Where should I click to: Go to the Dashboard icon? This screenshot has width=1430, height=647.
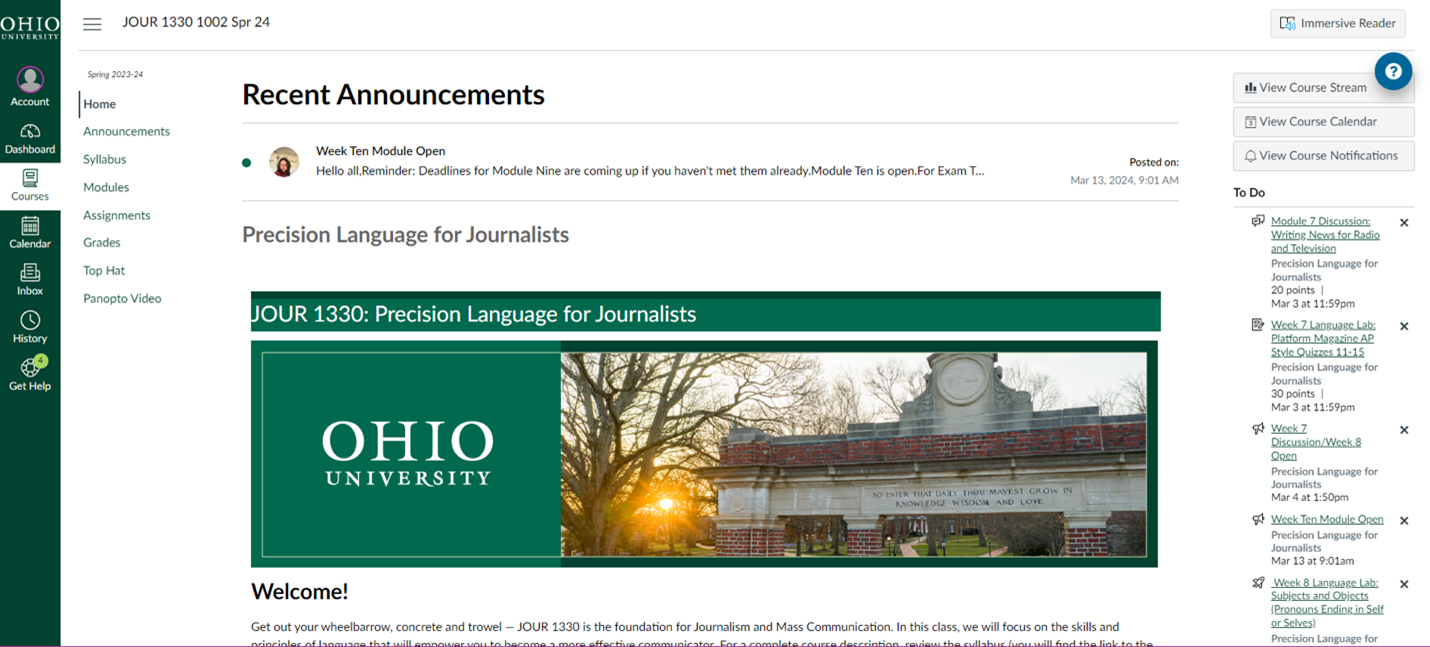pos(30,133)
